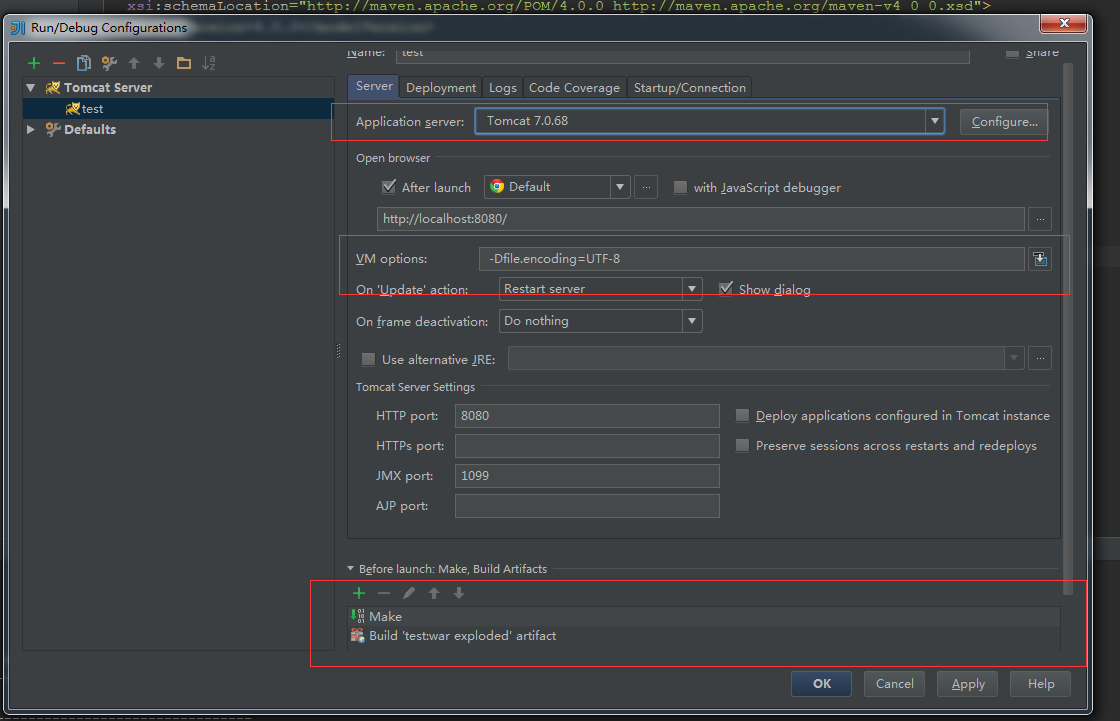Click JMX port field 1099
Image resolution: width=1120 pixels, height=721 pixels.
pyautogui.click(x=587, y=476)
